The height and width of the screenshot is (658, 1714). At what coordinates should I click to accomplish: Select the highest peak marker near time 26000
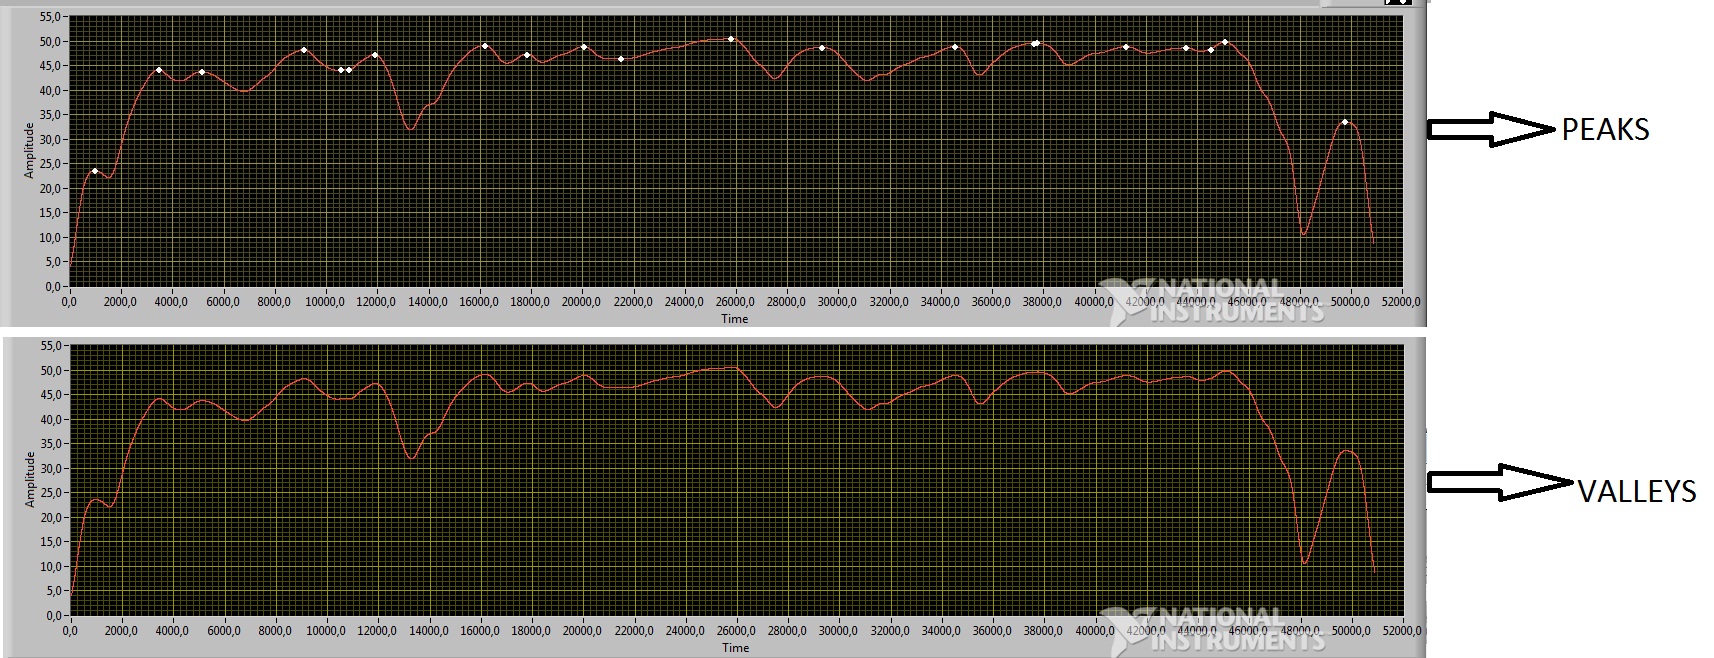click(731, 39)
